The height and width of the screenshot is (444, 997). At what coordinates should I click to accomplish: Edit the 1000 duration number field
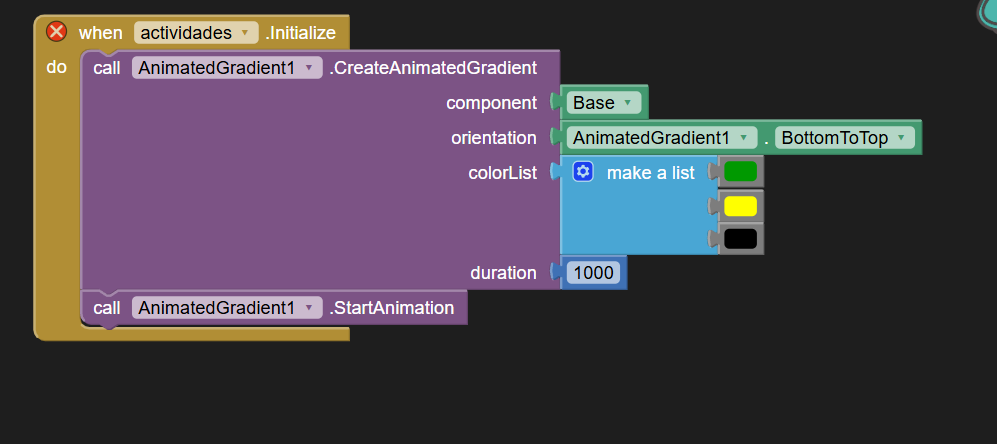coord(594,272)
